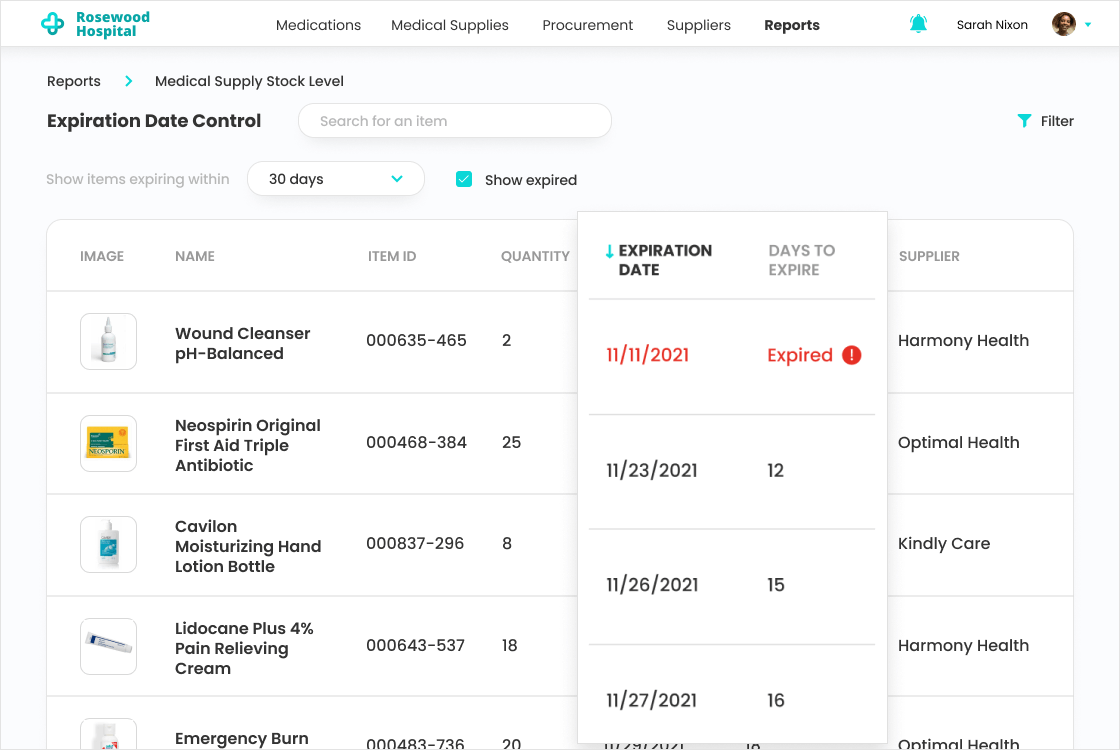This screenshot has width=1120, height=750.
Task: Uncheck the Show expired checkbox
Action: click(x=464, y=180)
